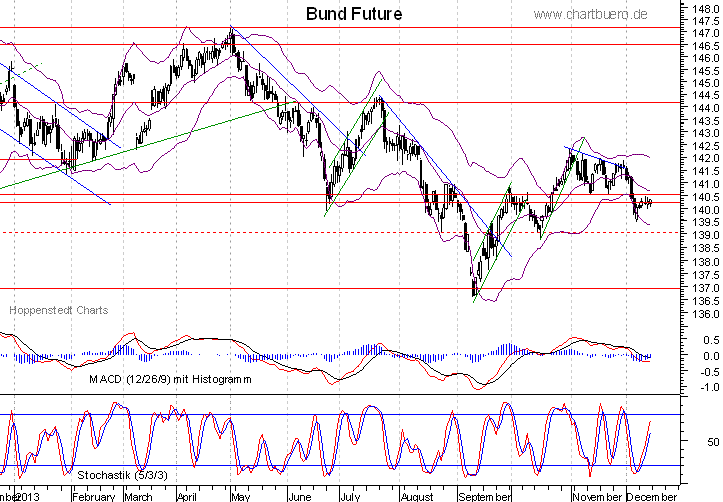This screenshot has height=502, width=723.
Task: Select the "Stochastik (5/3/3)" indicator label
Action: click(122, 475)
